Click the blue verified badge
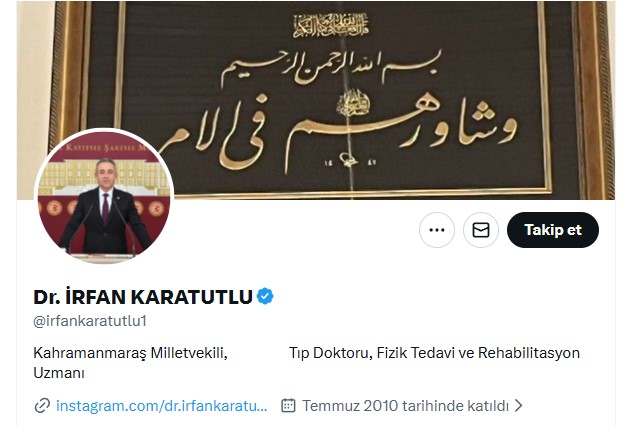Viewport: 631px width, 426px height. (x=265, y=296)
